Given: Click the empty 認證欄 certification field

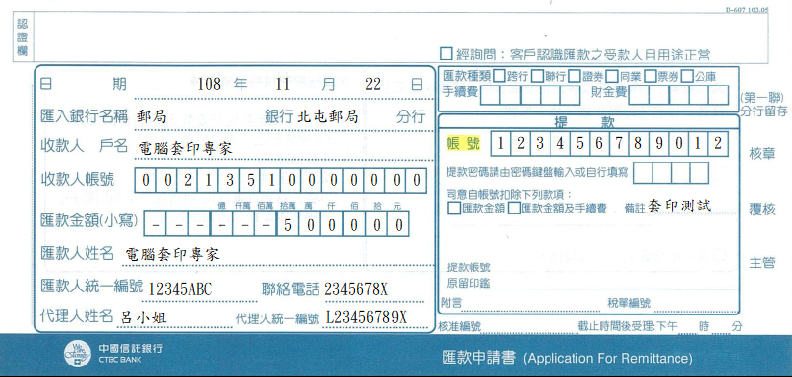Looking at the screenshot, I should point(400,37).
